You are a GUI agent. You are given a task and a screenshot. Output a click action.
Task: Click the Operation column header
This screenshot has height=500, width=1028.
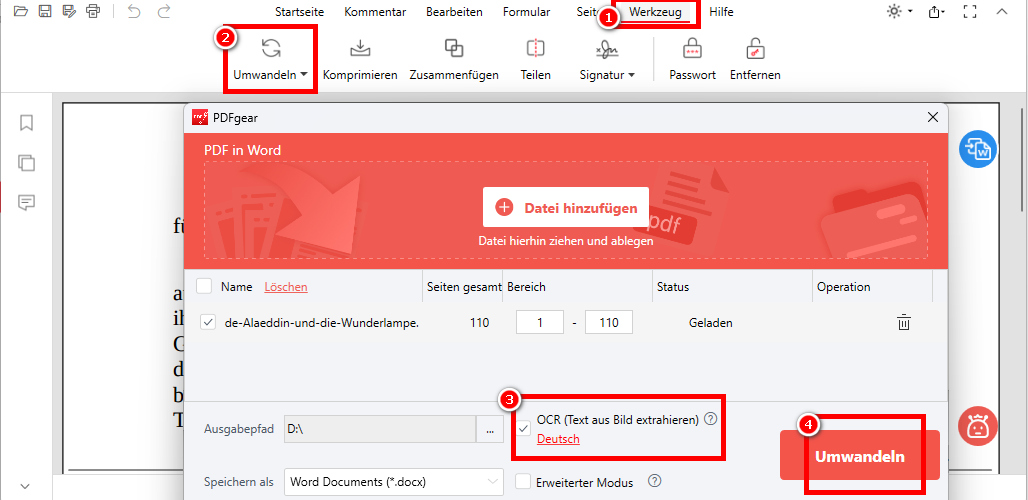point(844,286)
